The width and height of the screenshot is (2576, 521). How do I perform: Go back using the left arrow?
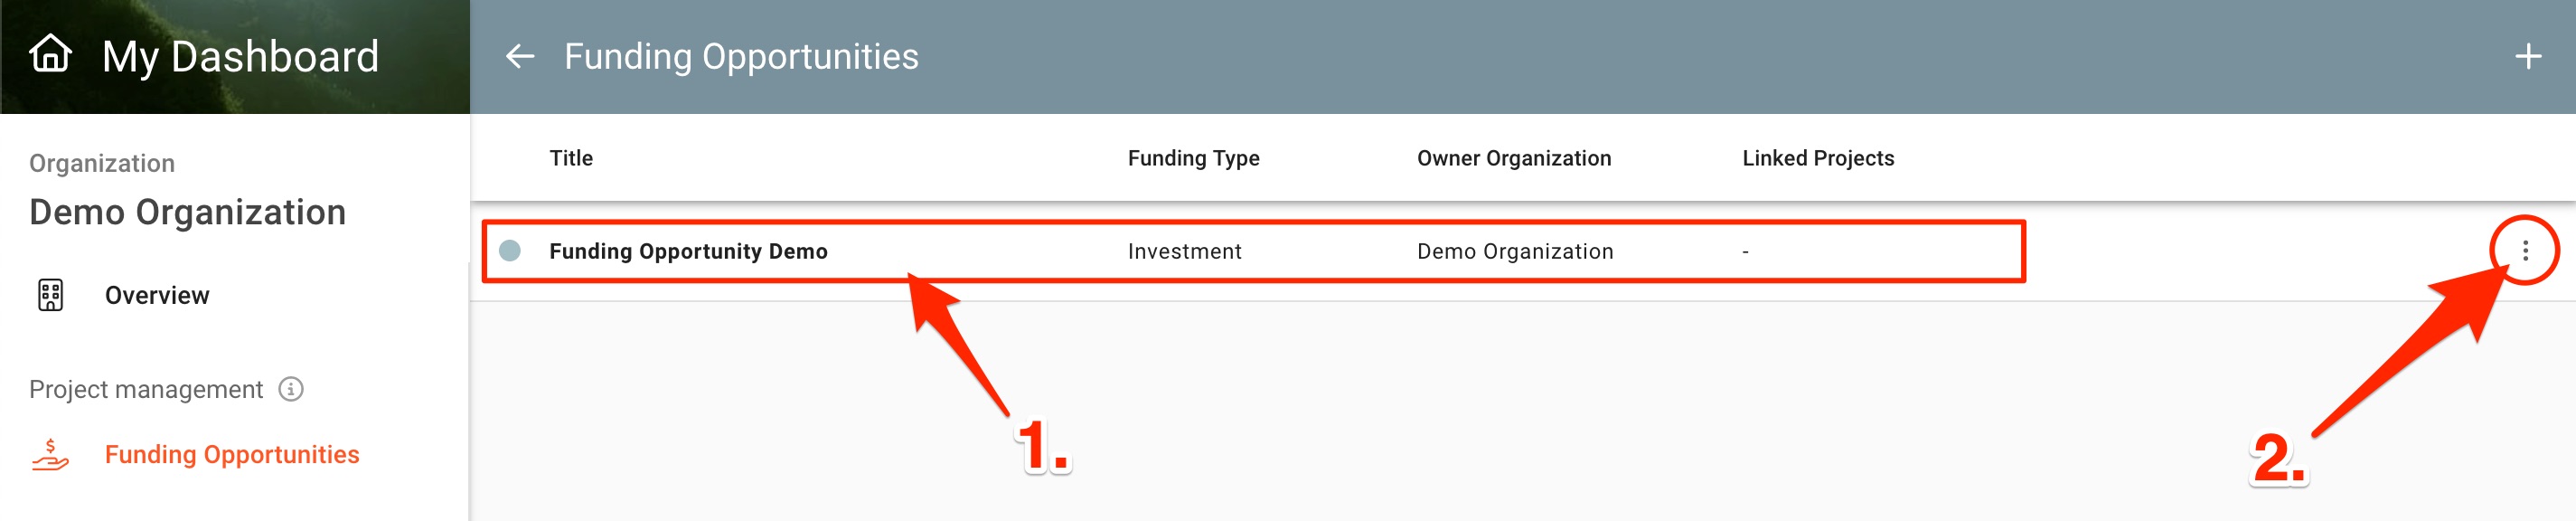(x=519, y=57)
